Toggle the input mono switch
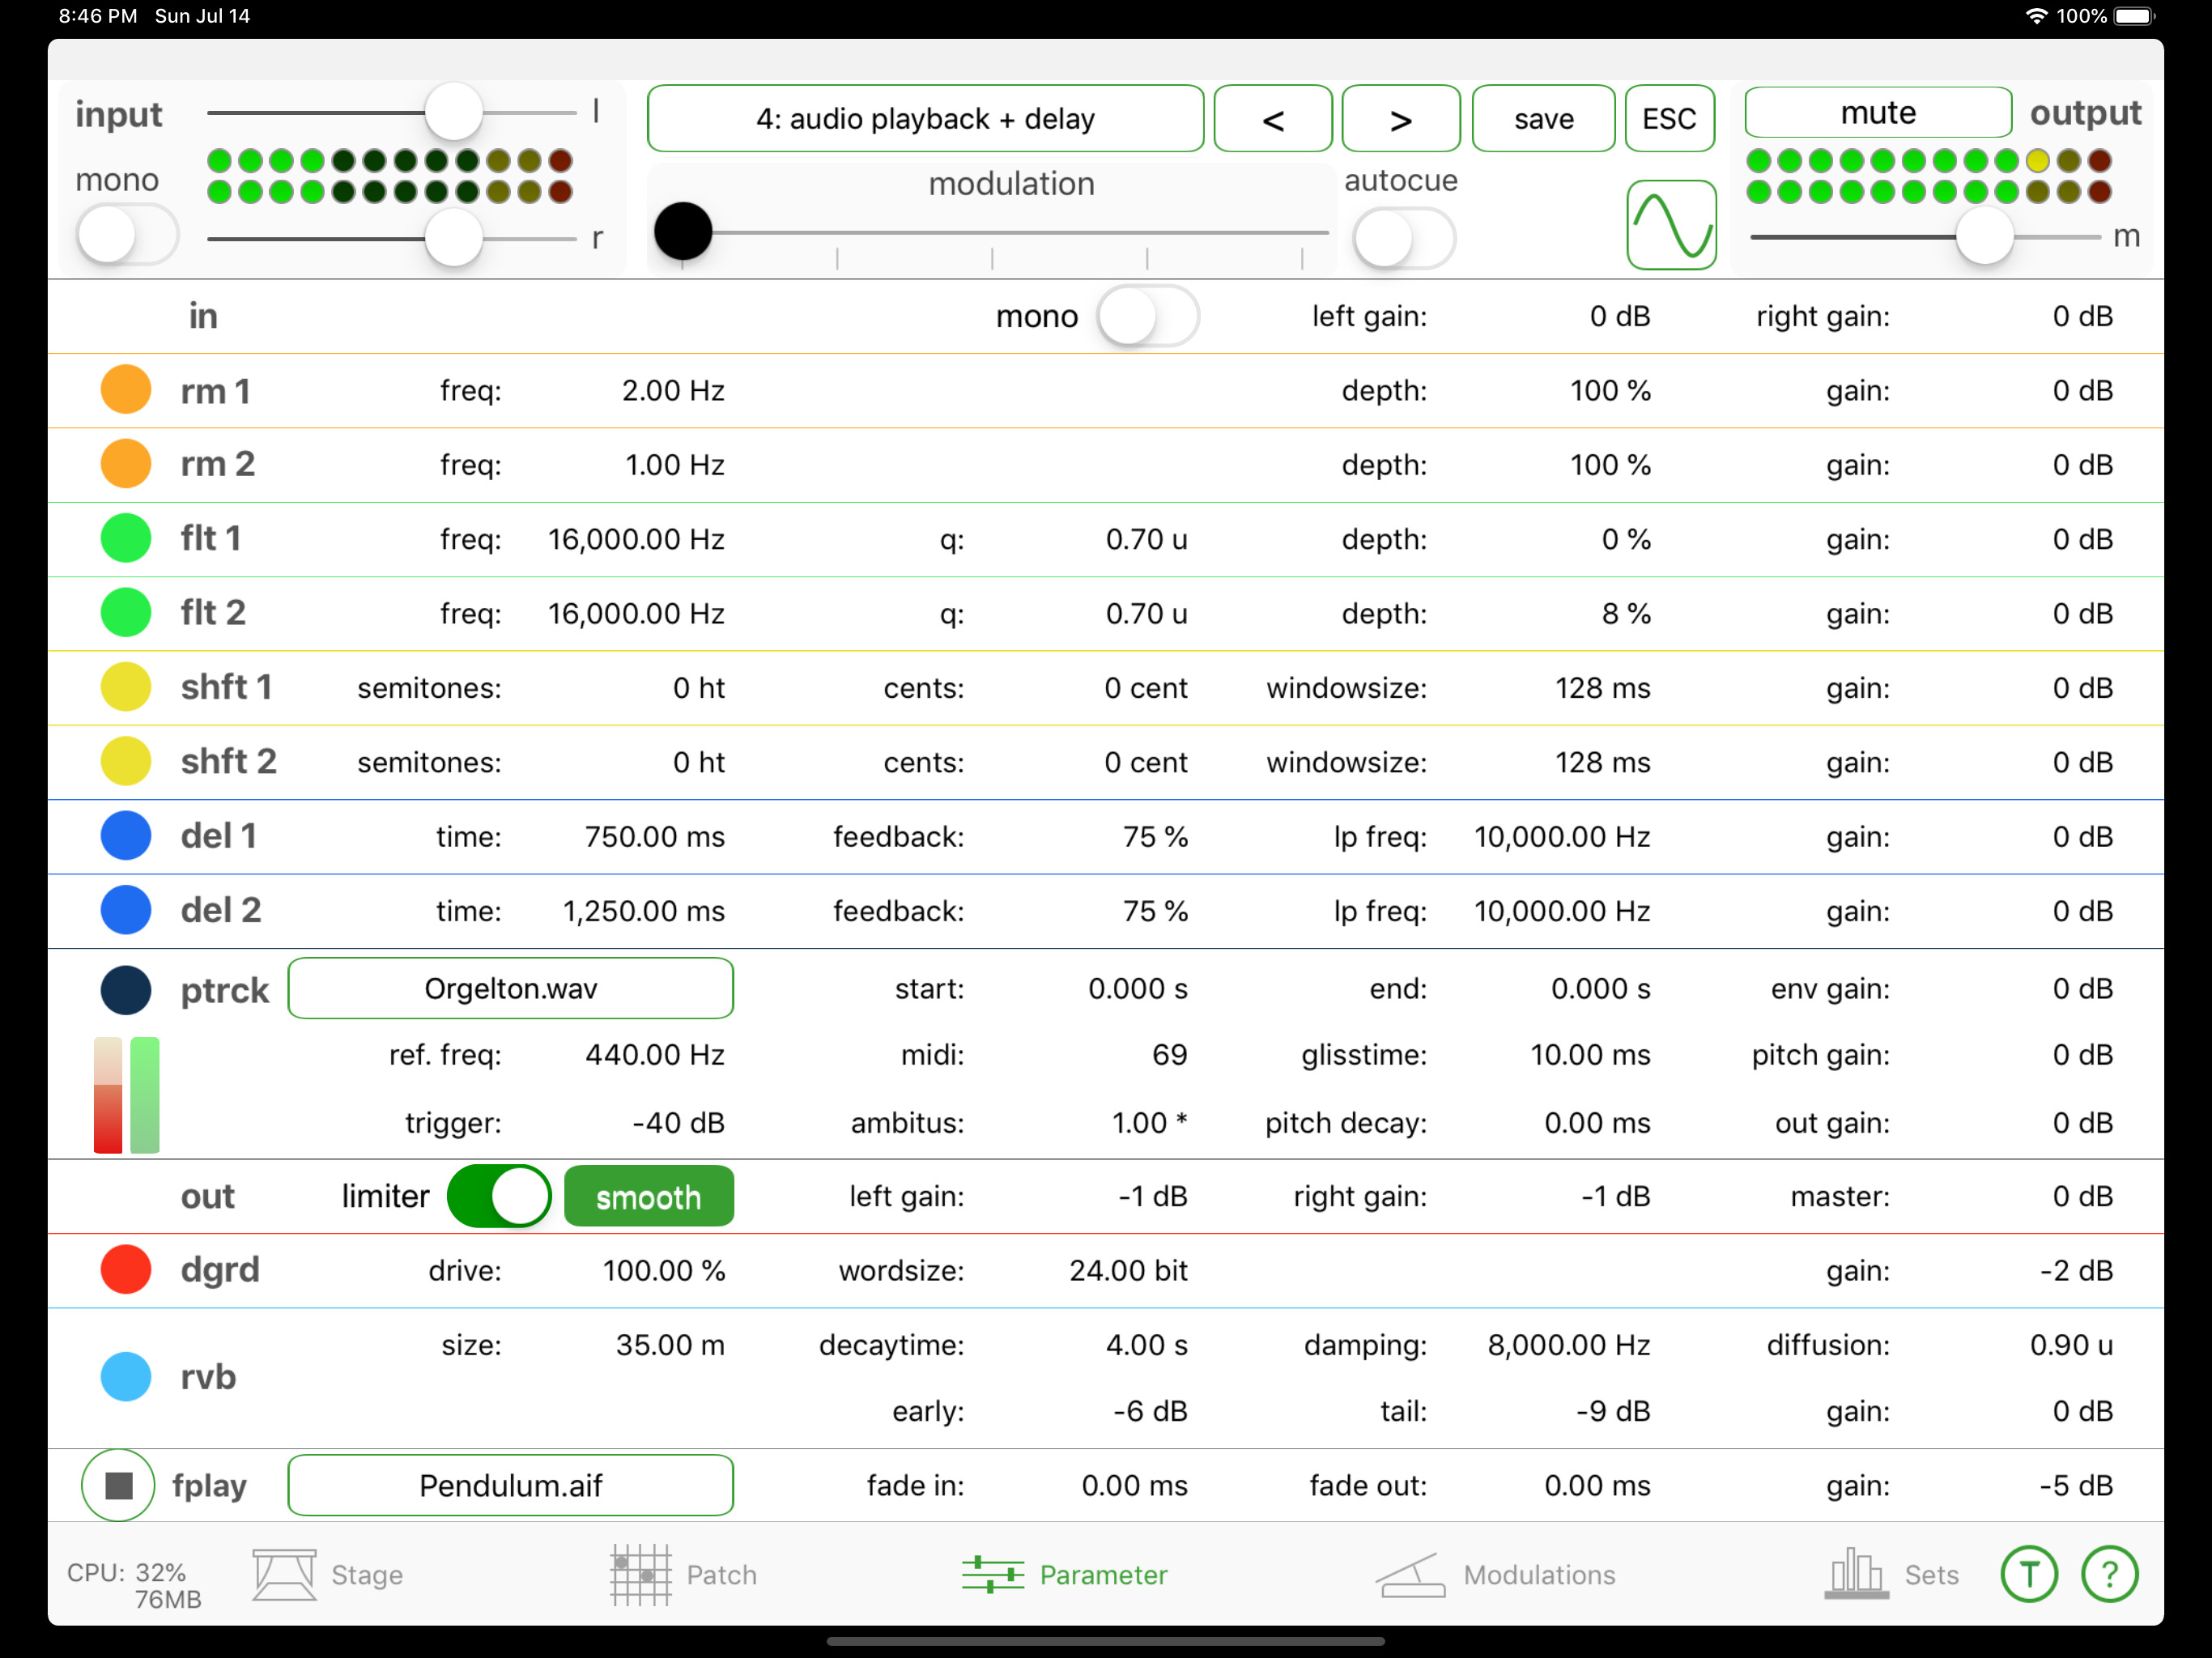This screenshot has width=2212, height=1658. [127, 236]
